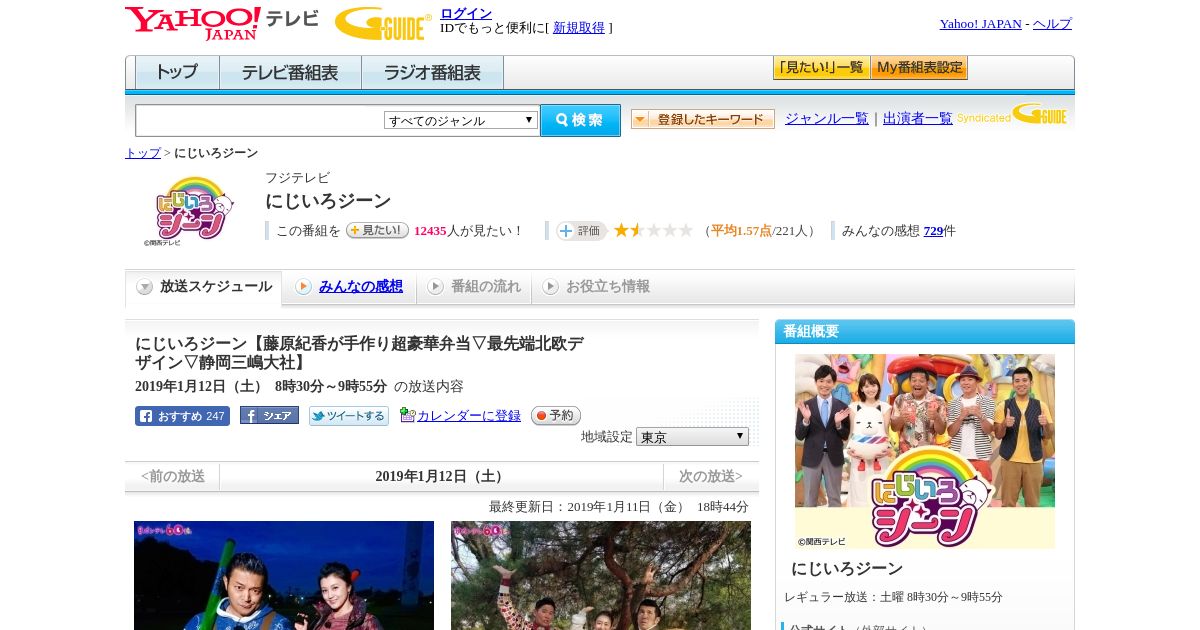Open the ヘルプ link
The width and height of the screenshot is (1200, 630).
coord(1052,24)
